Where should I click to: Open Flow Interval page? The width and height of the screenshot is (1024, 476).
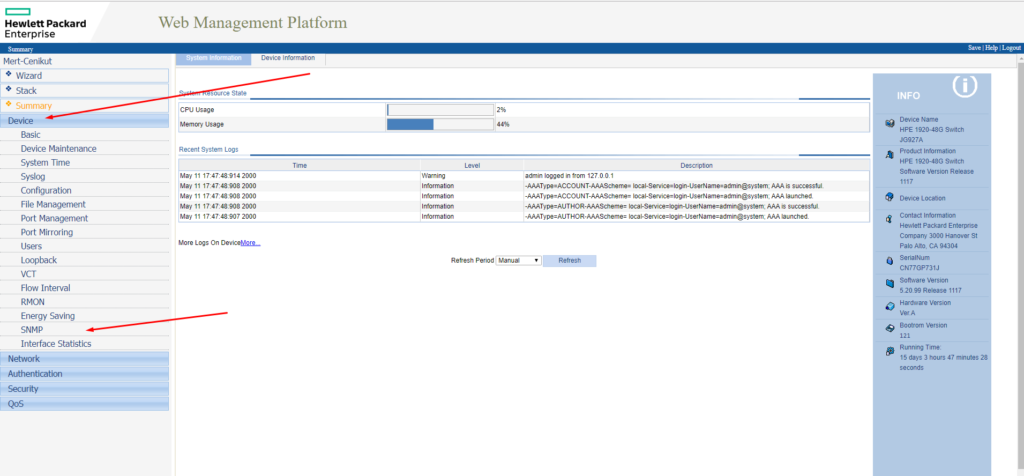[45, 288]
